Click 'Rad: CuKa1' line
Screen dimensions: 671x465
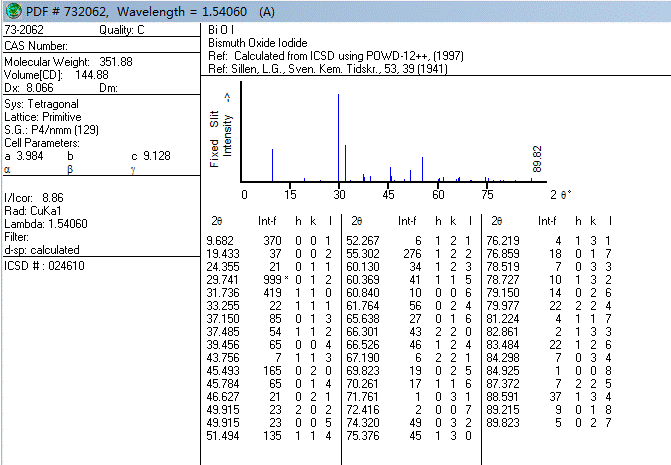(33, 210)
